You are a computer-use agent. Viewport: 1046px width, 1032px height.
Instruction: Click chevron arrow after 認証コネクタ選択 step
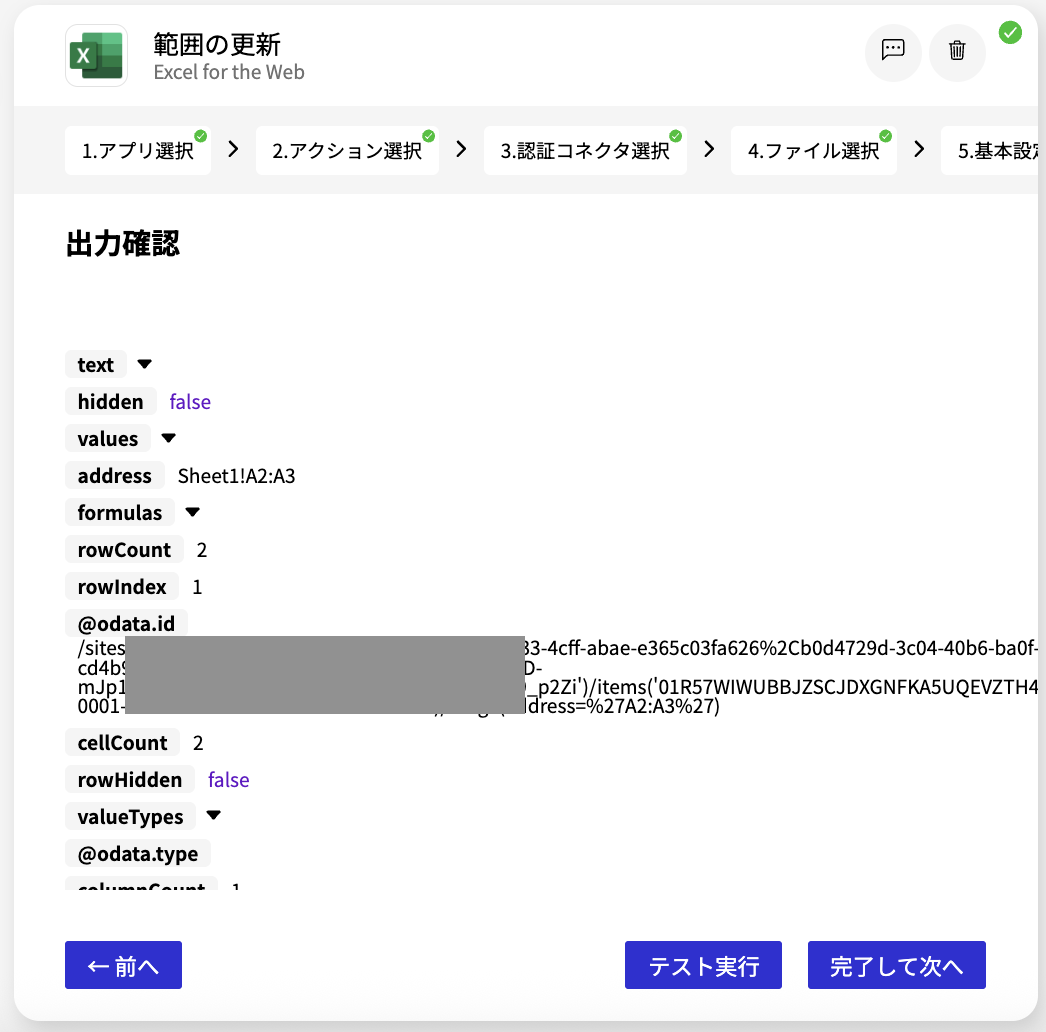[709, 149]
